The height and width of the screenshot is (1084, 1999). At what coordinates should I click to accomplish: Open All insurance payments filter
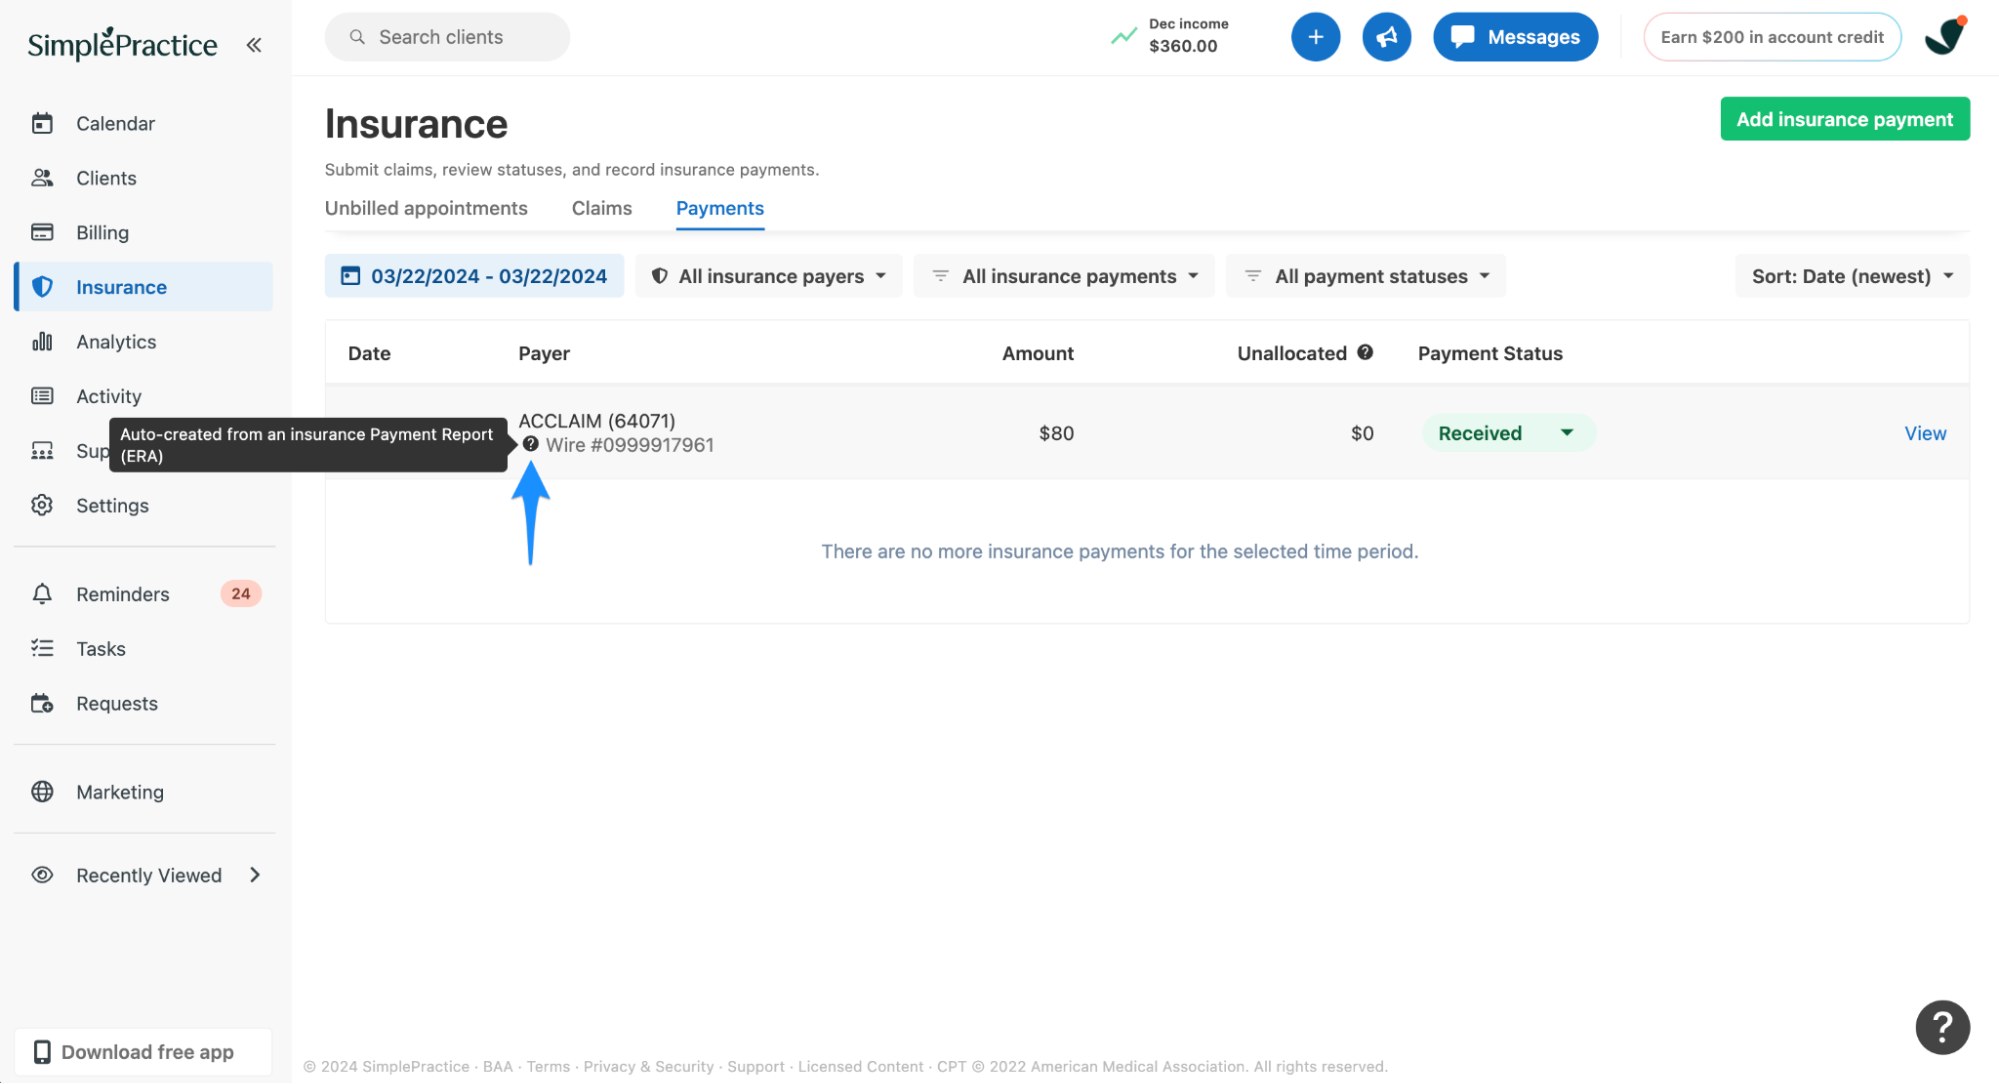click(x=1064, y=276)
